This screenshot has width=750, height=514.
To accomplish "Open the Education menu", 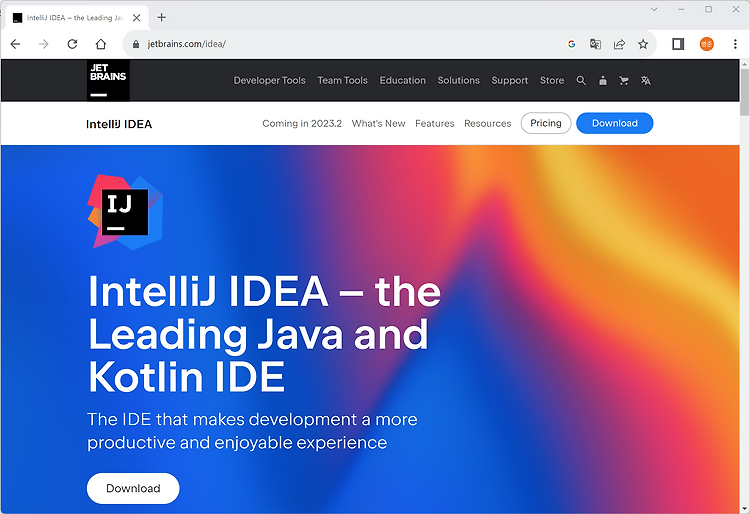I will click(402, 80).
